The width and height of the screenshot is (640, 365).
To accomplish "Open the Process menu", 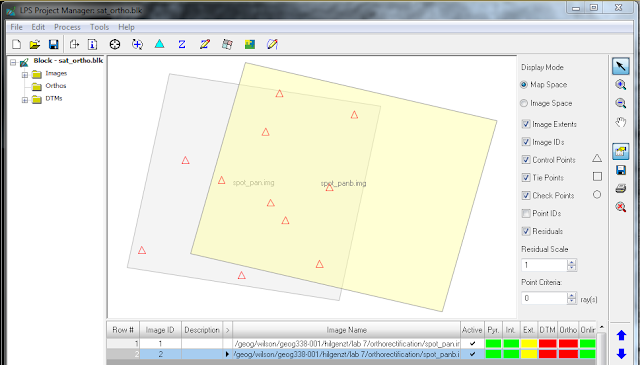I will (67, 27).
